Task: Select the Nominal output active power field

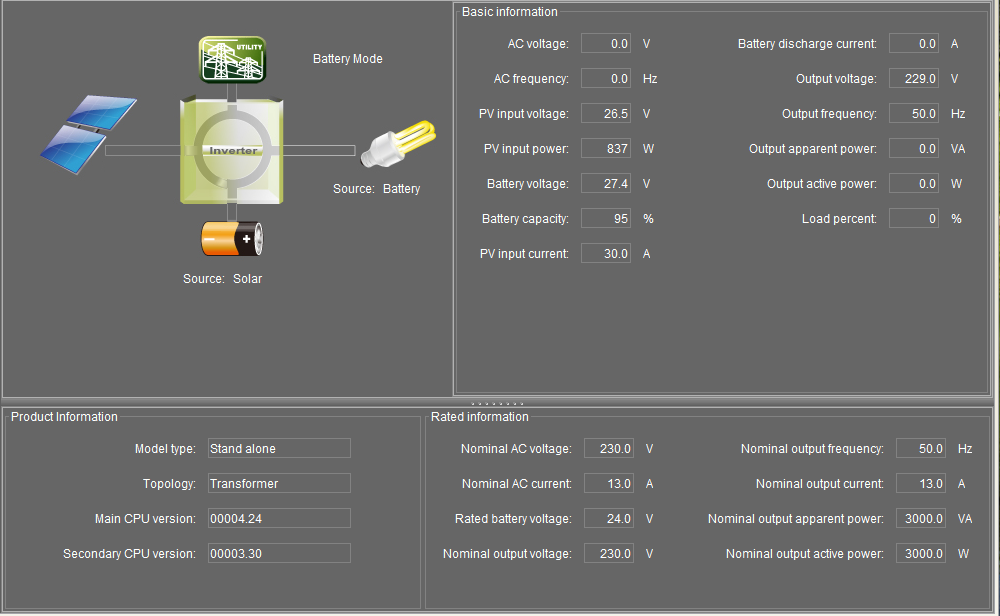Action: tap(920, 554)
